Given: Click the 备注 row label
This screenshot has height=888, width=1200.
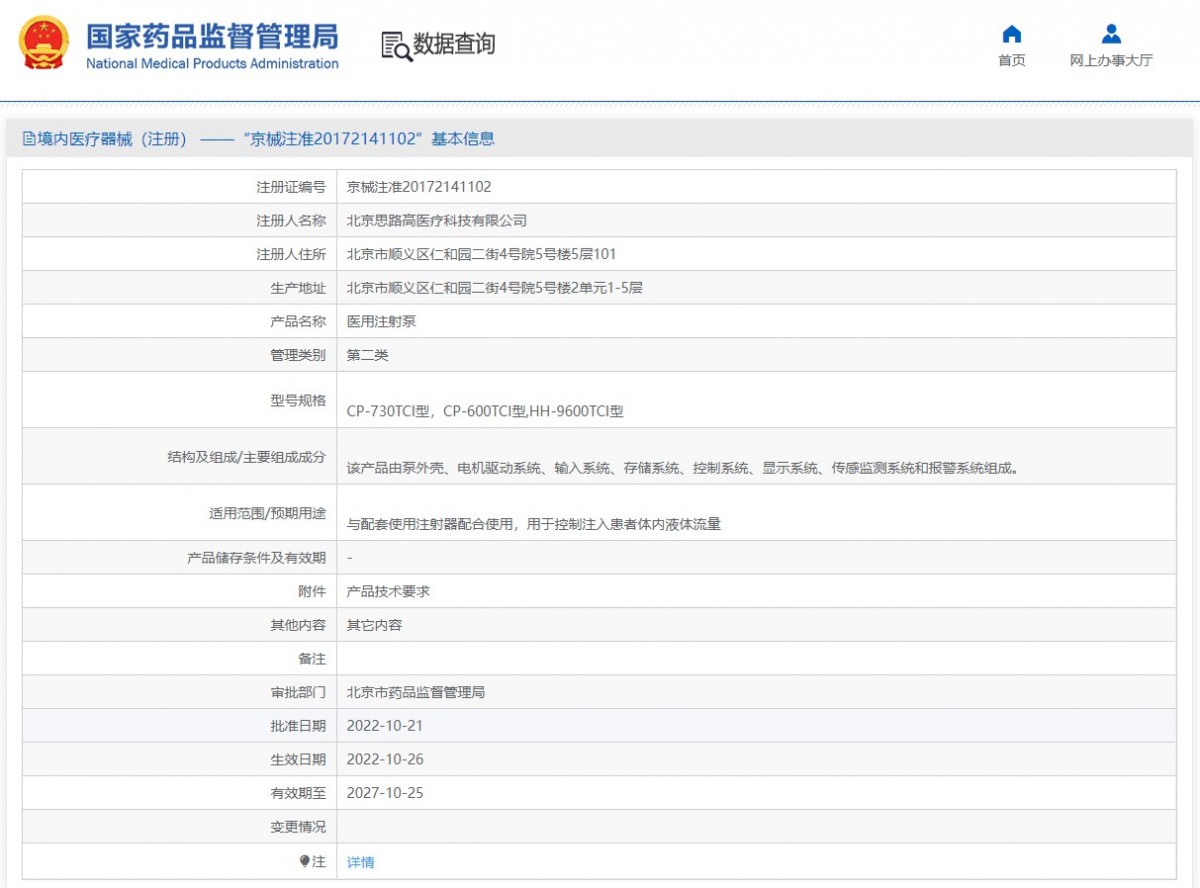Looking at the screenshot, I should pos(312,659).
